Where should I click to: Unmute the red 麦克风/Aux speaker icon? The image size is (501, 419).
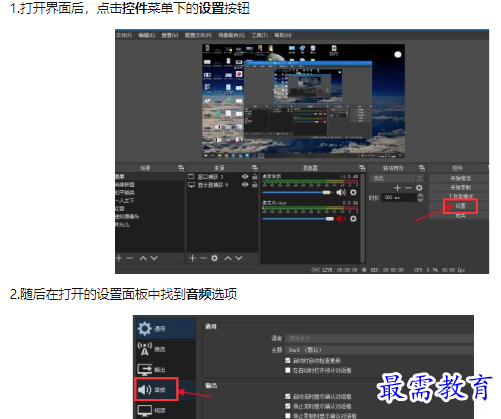(x=341, y=219)
